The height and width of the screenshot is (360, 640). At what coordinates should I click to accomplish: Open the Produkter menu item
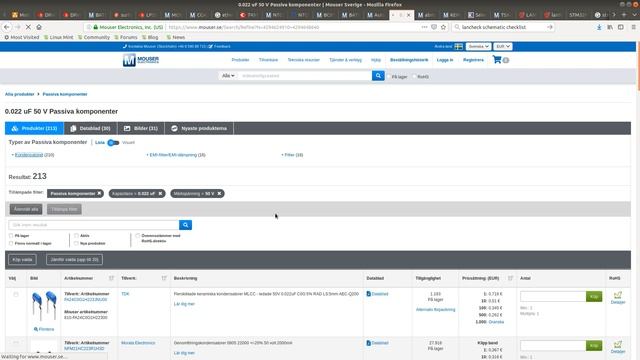pos(240,60)
